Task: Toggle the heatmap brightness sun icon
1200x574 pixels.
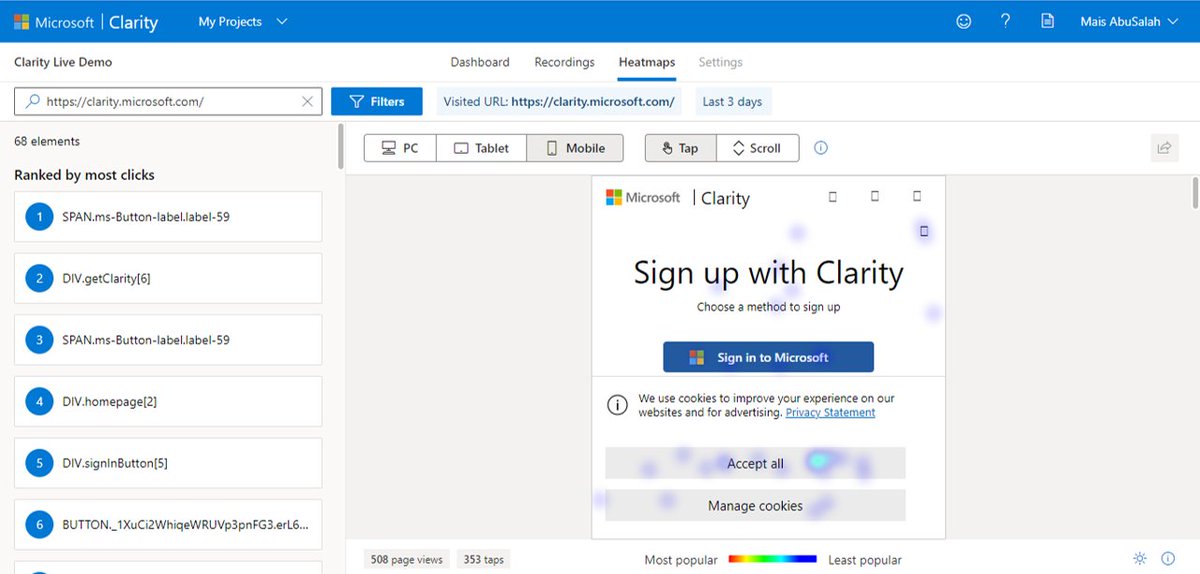Action: 1140,558
